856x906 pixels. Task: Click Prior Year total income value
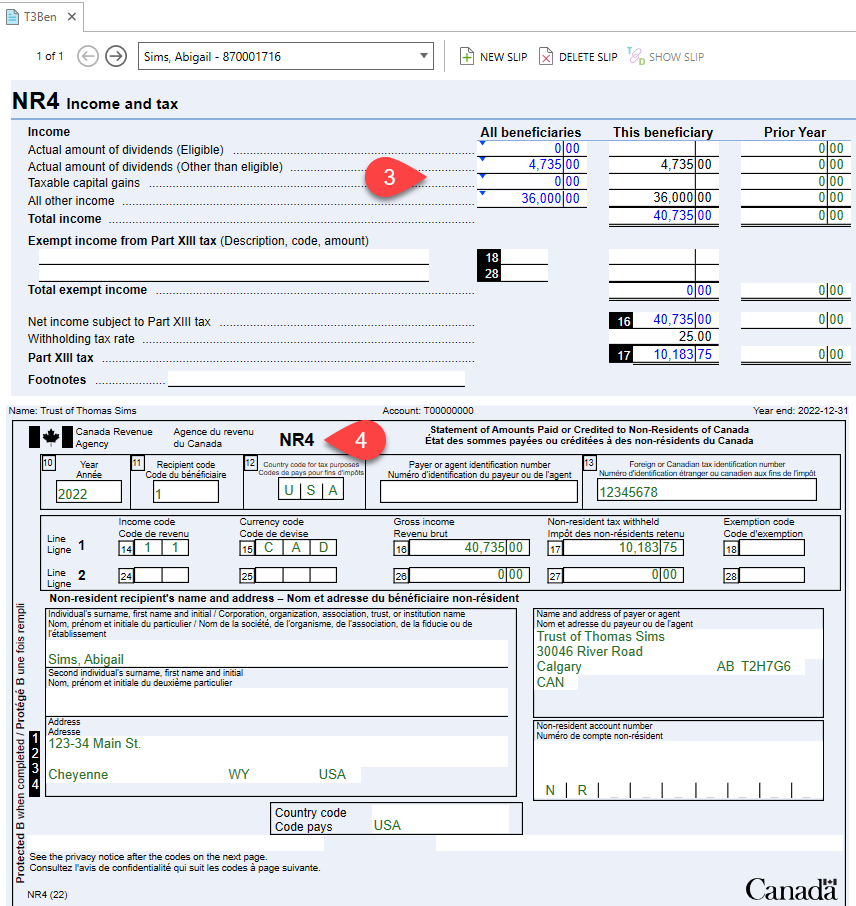point(795,216)
